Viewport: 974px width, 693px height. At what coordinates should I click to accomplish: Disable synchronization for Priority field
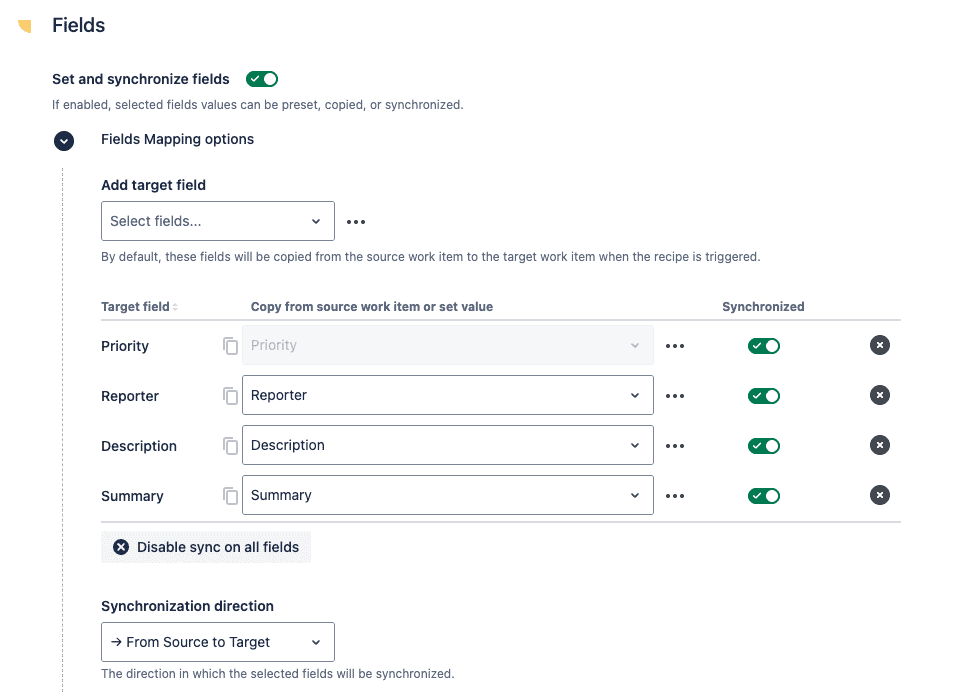pyautogui.click(x=764, y=346)
